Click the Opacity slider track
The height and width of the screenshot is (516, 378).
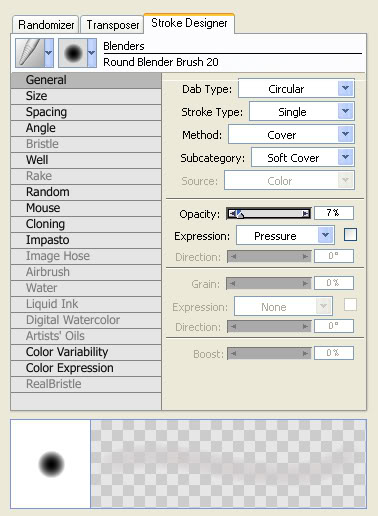pyautogui.click(x=269, y=213)
